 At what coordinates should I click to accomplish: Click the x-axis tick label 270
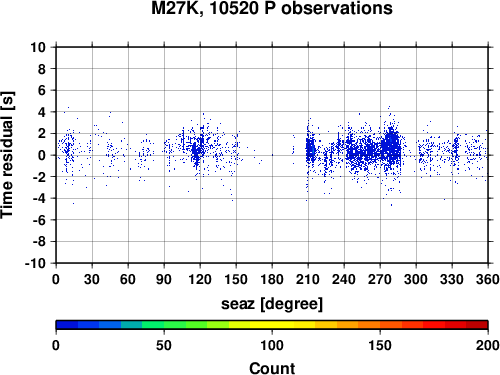coord(380,279)
